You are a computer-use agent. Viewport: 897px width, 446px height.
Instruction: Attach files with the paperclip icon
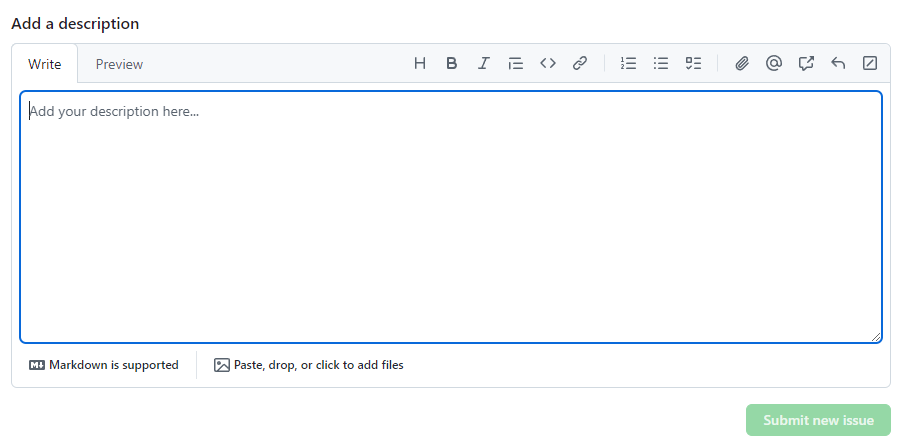coord(742,63)
